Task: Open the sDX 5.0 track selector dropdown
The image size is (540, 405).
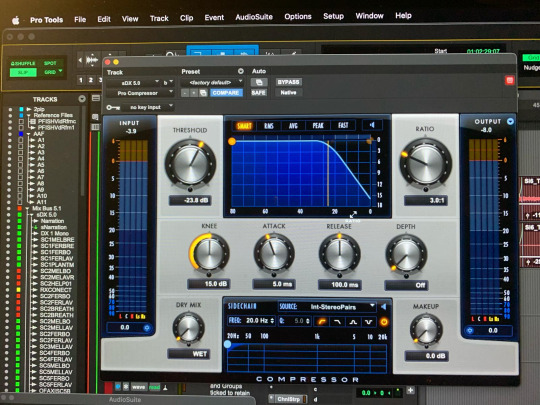Action: 133,83
